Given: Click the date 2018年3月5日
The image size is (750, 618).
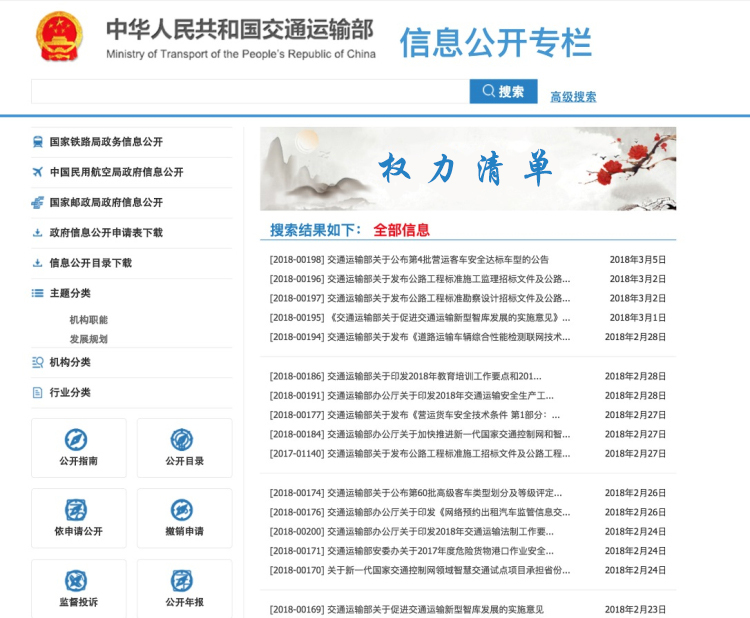Looking at the screenshot, I should point(638,260).
